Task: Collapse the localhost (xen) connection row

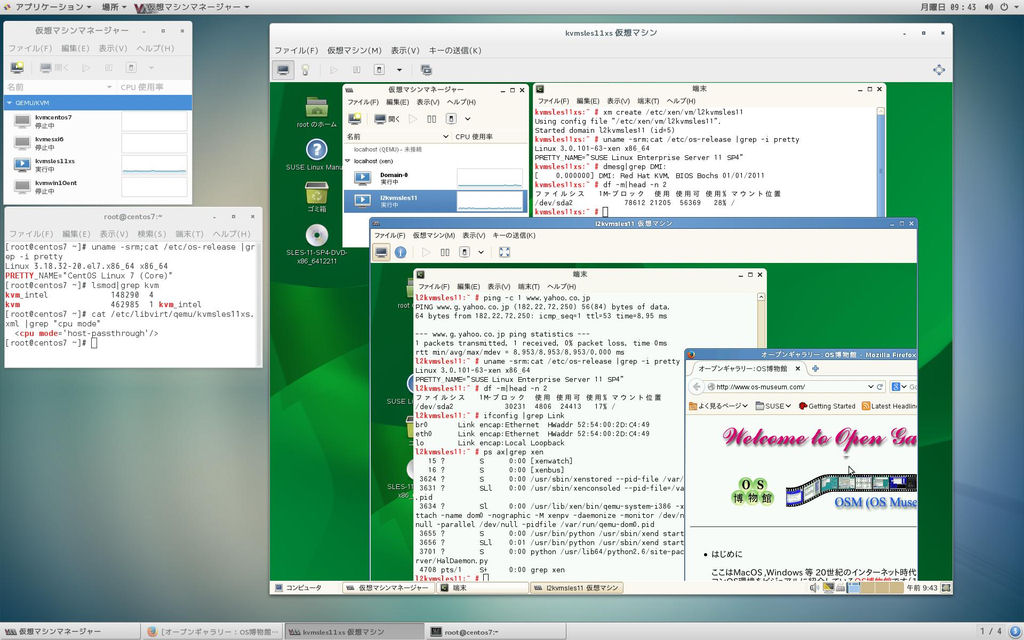Action: [348, 161]
